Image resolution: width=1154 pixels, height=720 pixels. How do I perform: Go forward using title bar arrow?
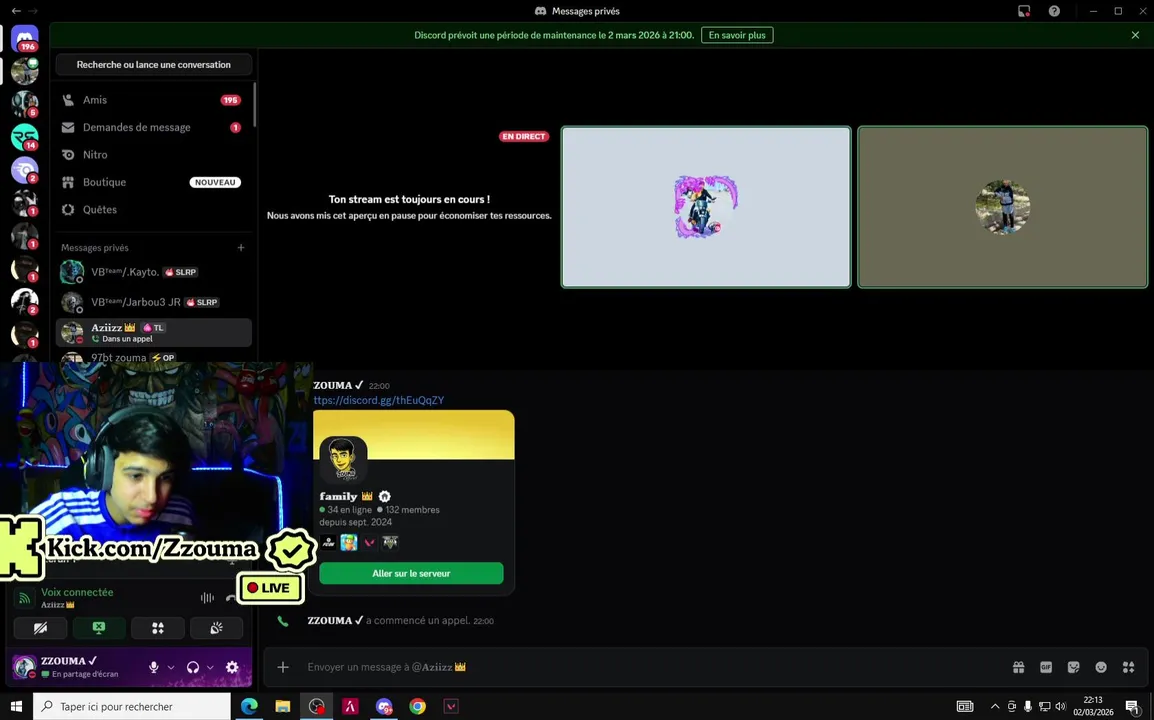pyautogui.click(x=33, y=11)
